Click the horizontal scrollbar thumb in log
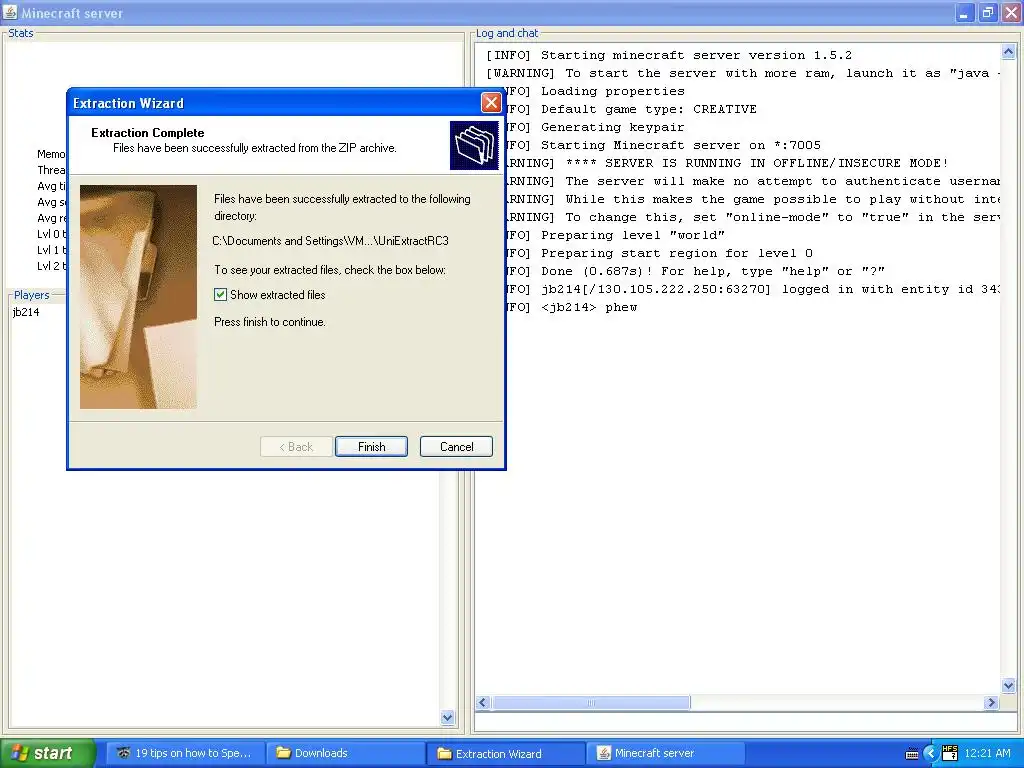The width and height of the screenshot is (1024, 768). tap(590, 703)
